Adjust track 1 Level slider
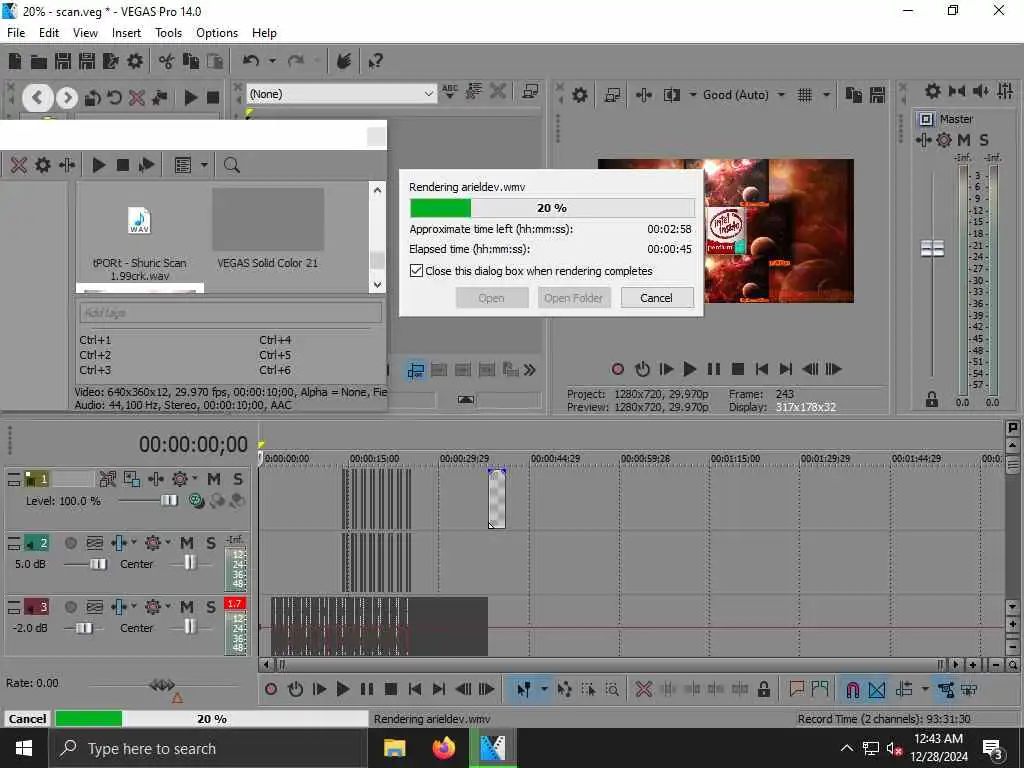Image resolution: width=1024 pixels, height=768 pixels. (169, 500)
